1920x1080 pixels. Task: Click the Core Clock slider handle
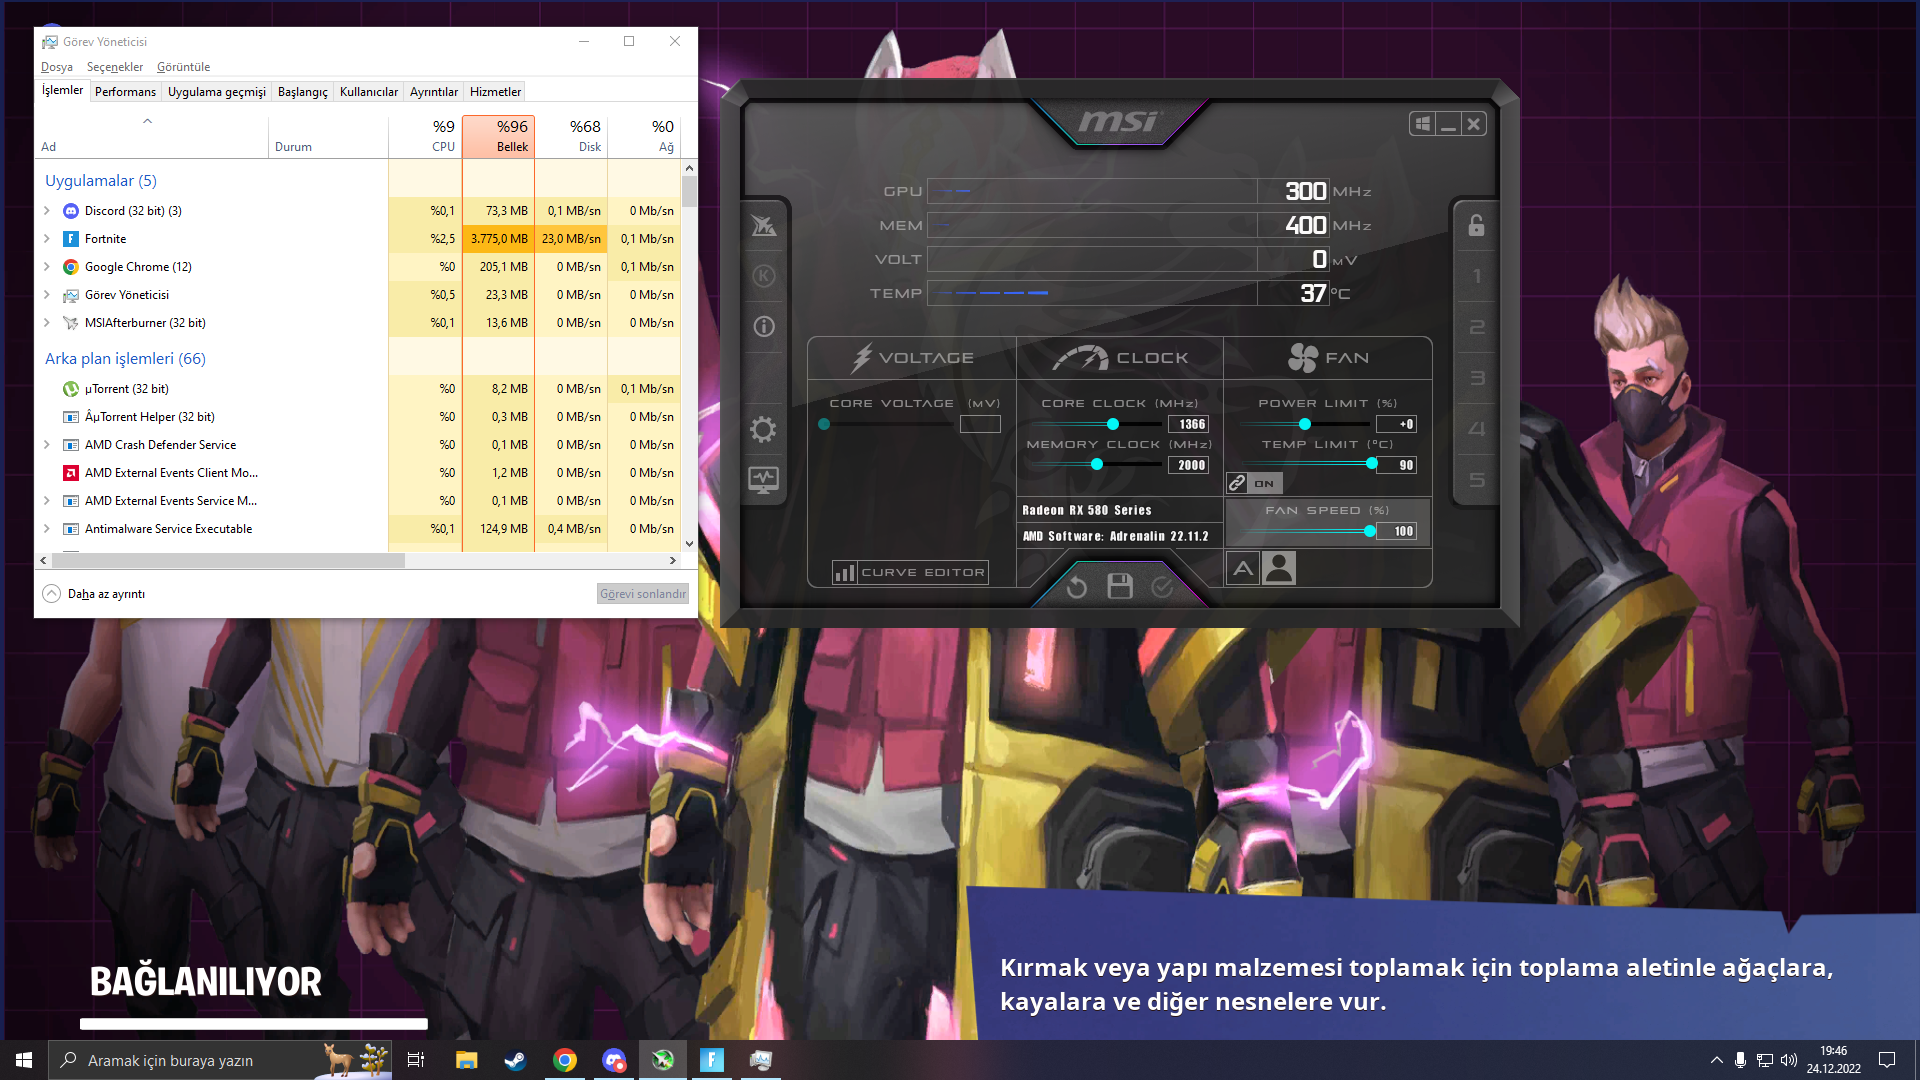(x=1113, y=424)
